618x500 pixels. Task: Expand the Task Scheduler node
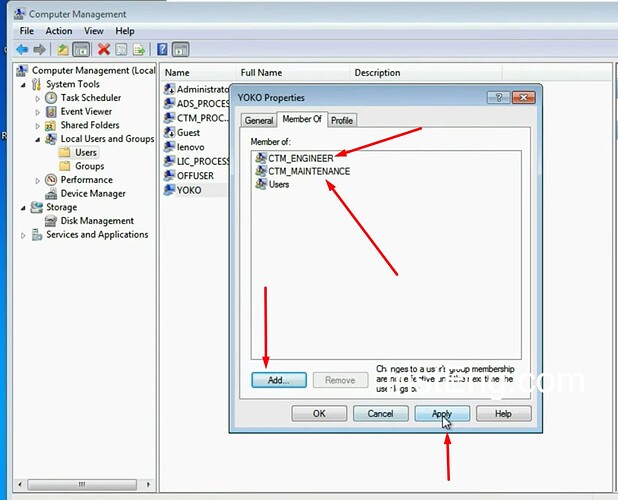pos(37,99)
